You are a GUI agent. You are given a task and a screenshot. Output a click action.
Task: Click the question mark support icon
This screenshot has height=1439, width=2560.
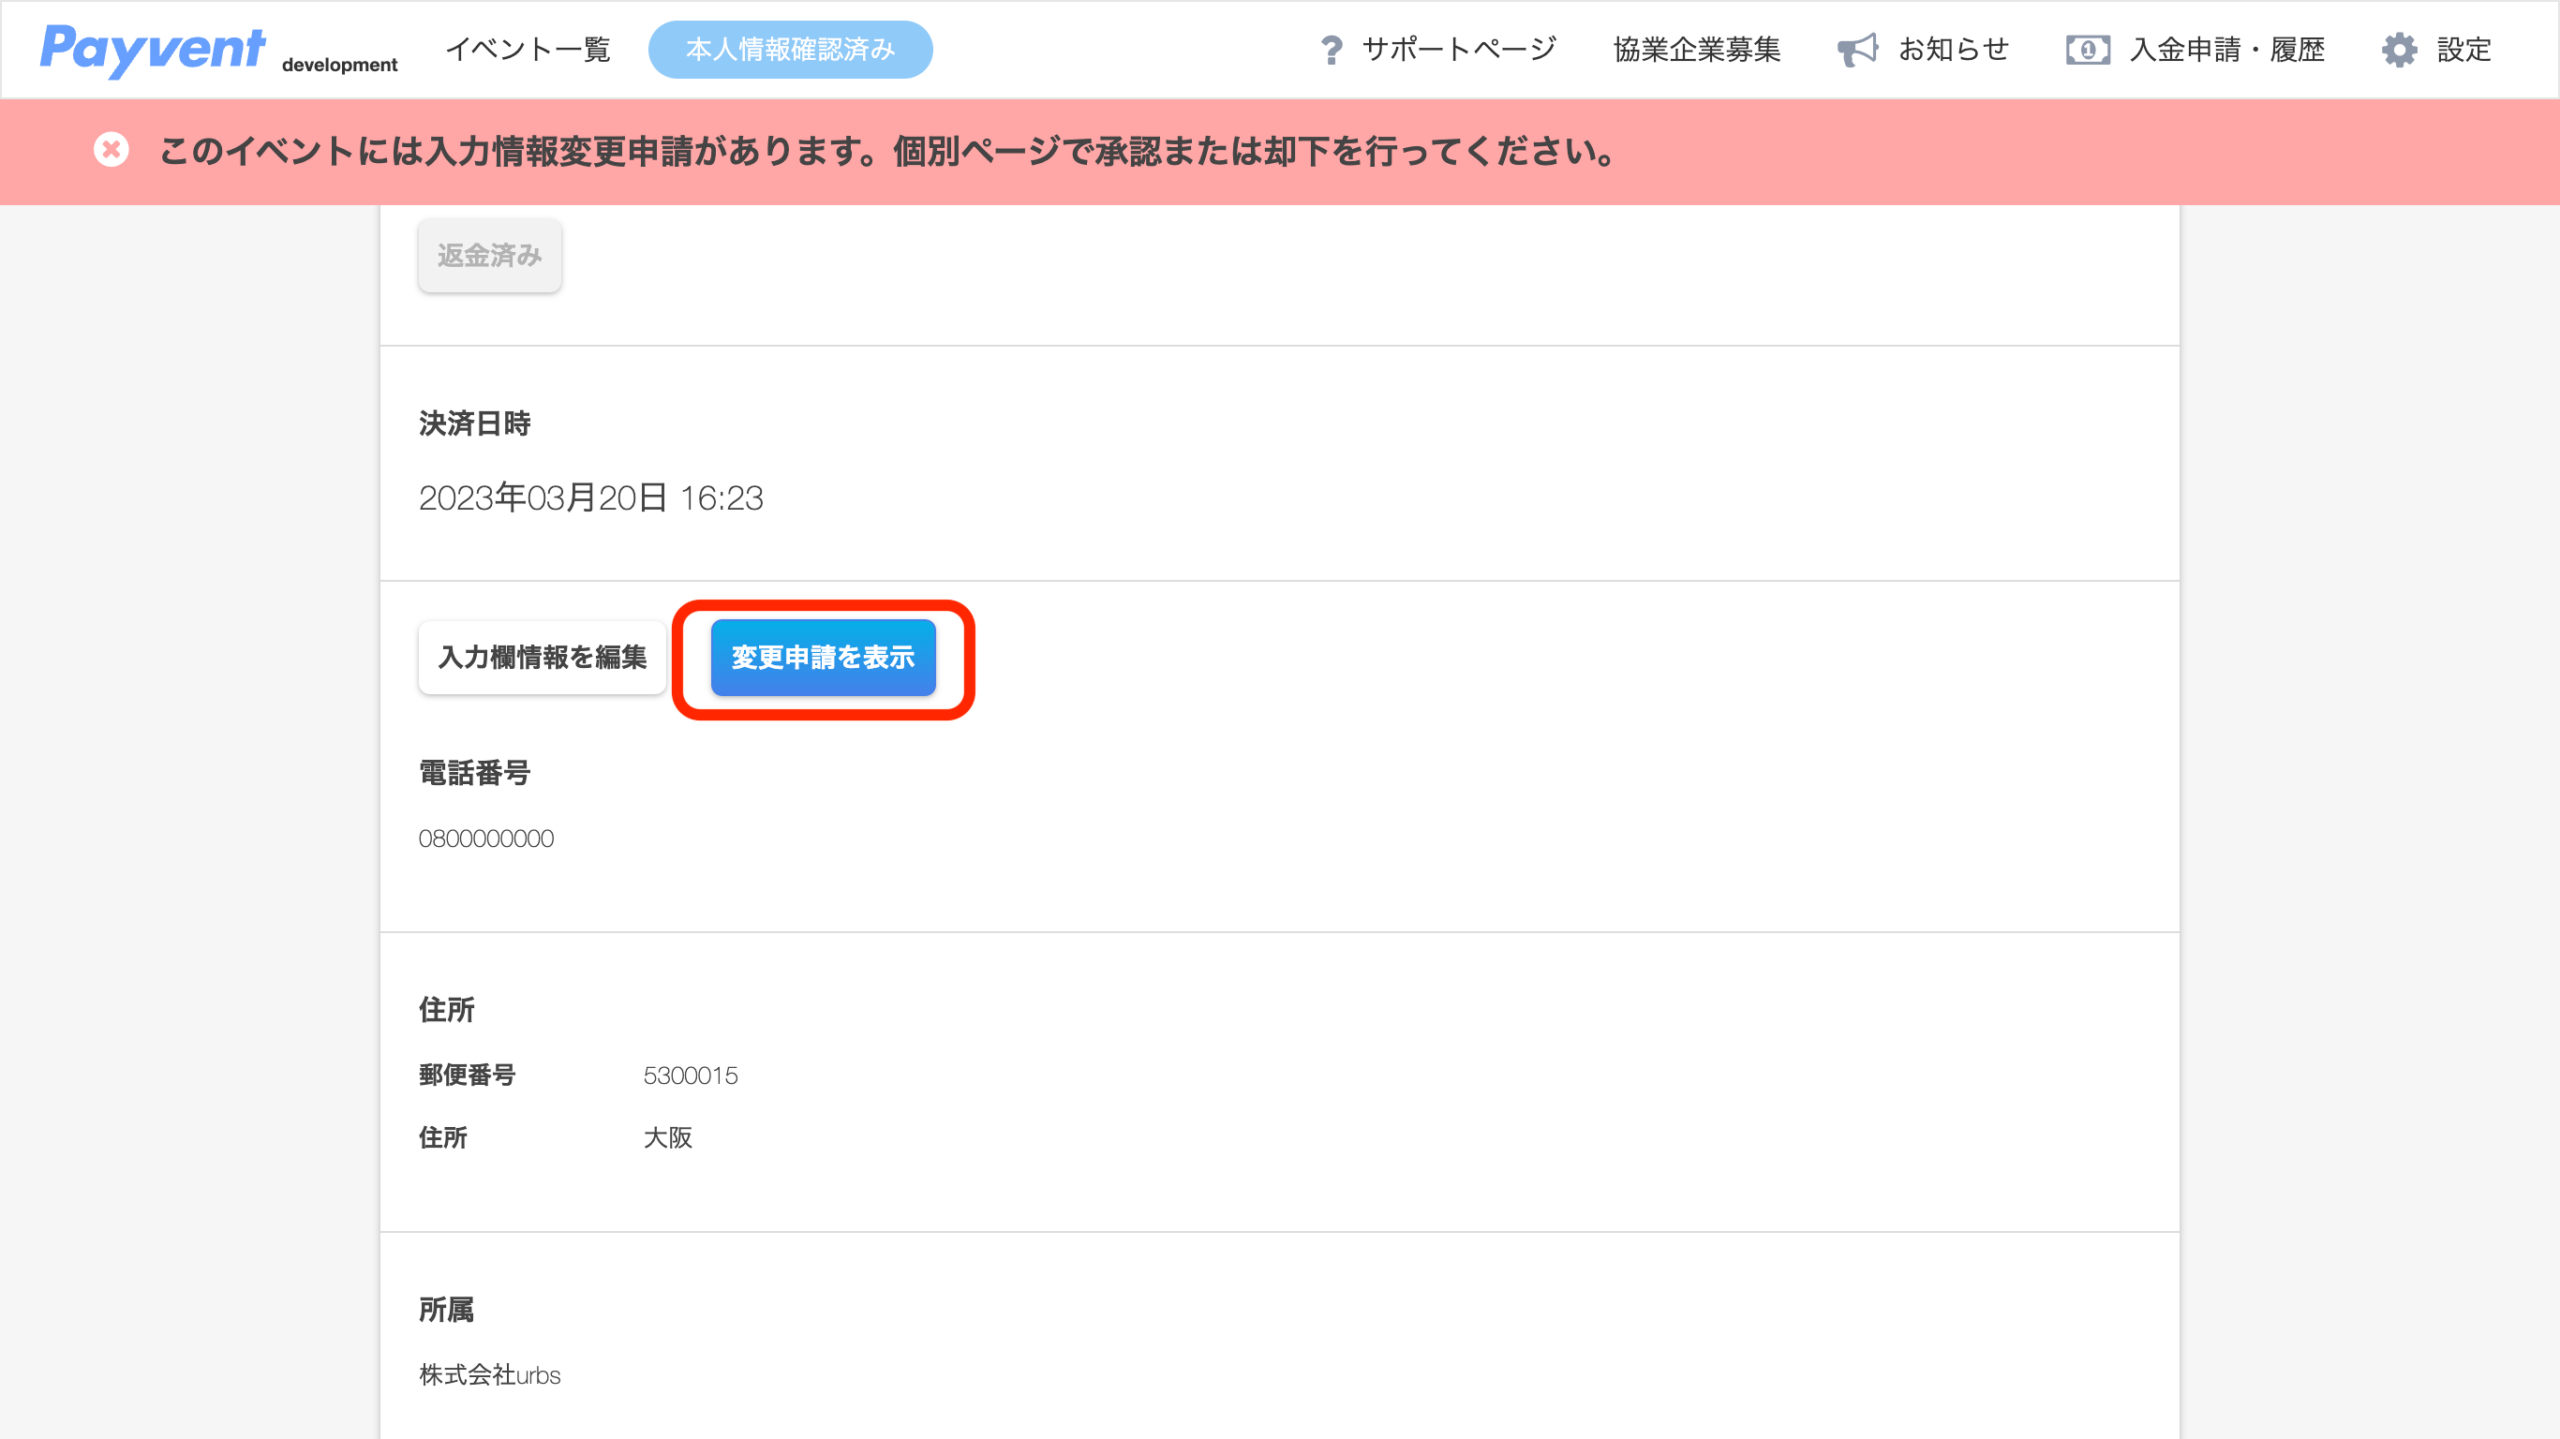pos(1331,50)
